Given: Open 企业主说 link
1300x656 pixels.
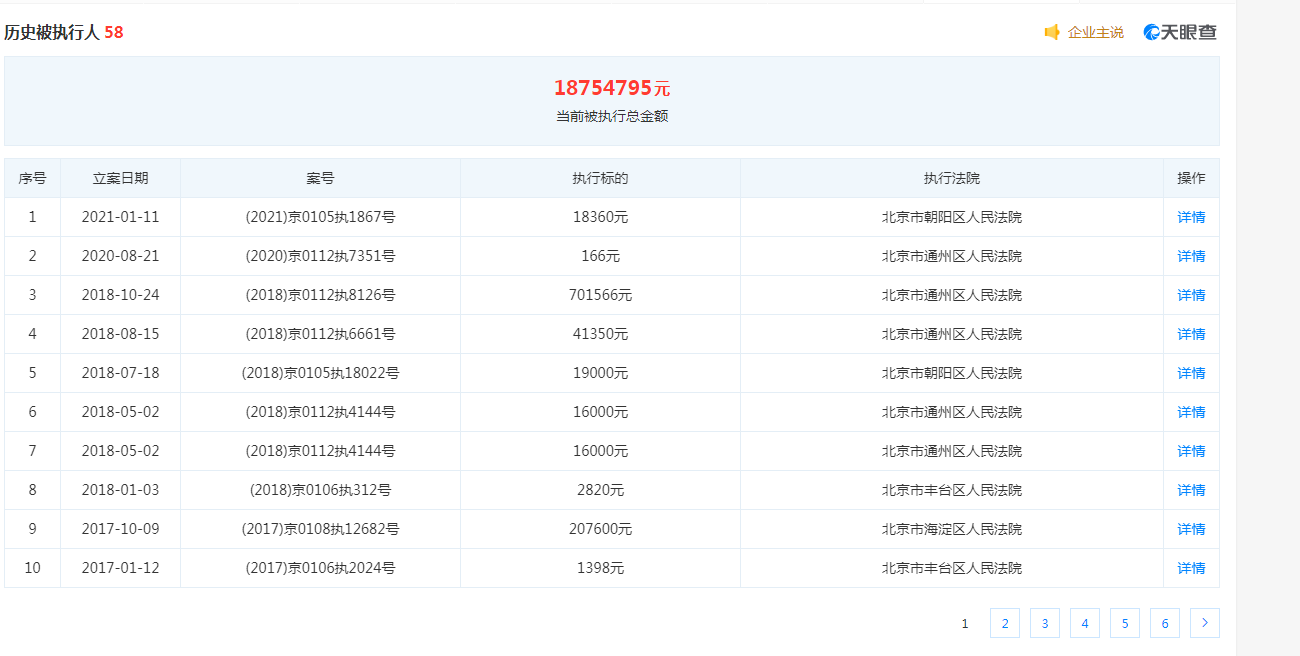Looking at the screenshot, I should (x=1095, y=32).
